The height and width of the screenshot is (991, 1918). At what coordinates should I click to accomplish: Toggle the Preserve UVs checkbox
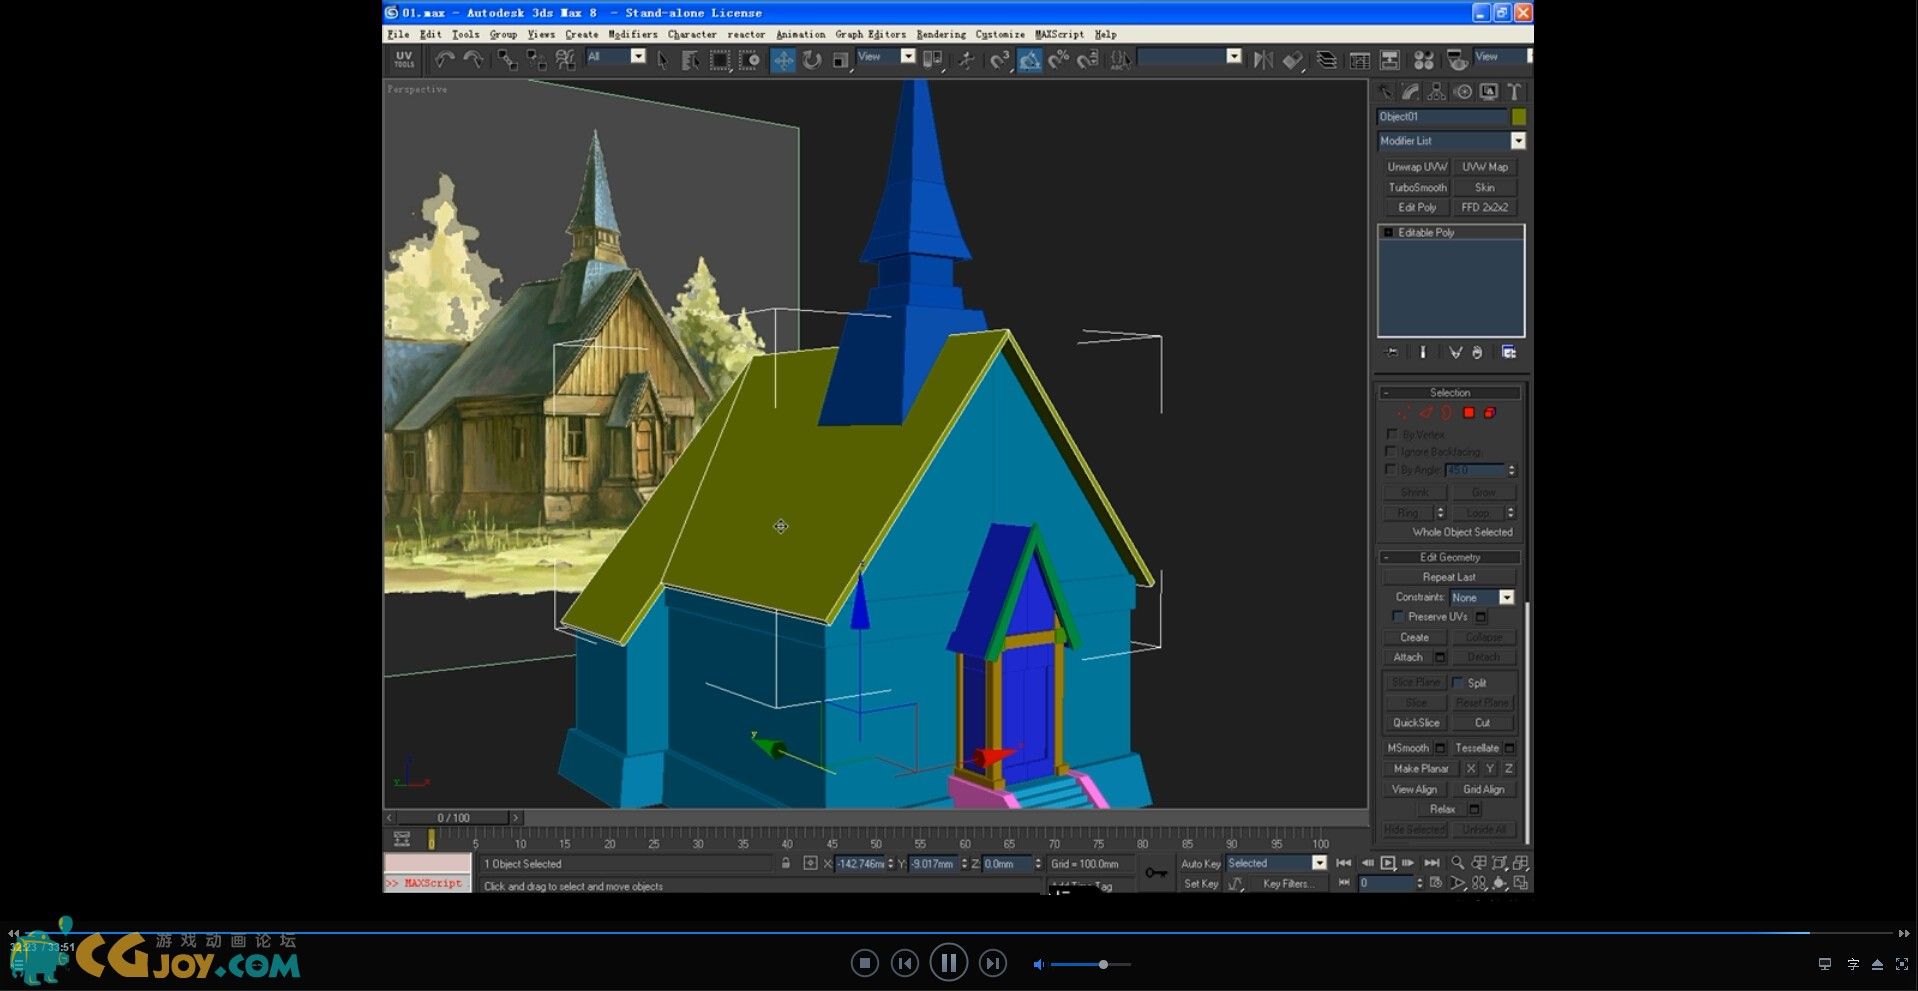pos(1398,616)
